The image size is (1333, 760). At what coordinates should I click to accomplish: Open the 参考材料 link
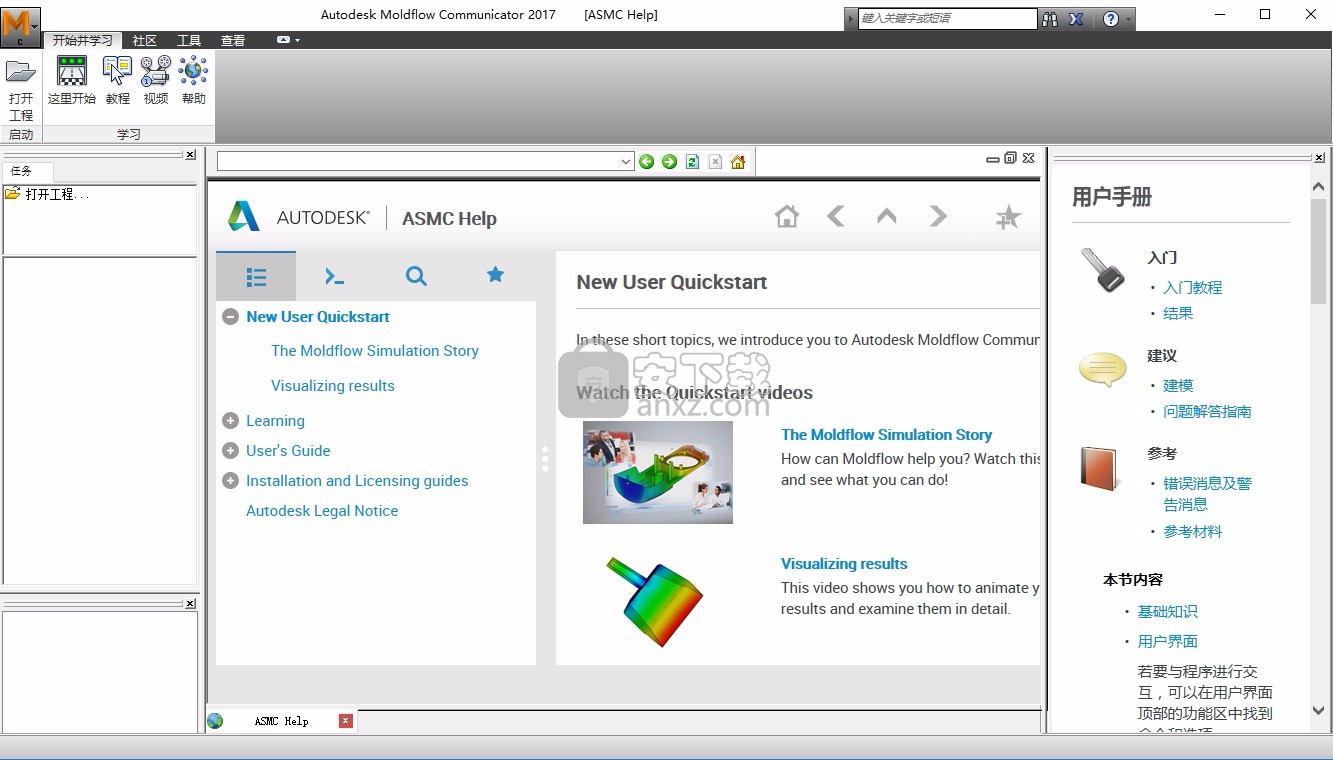tap(1193, 532)
